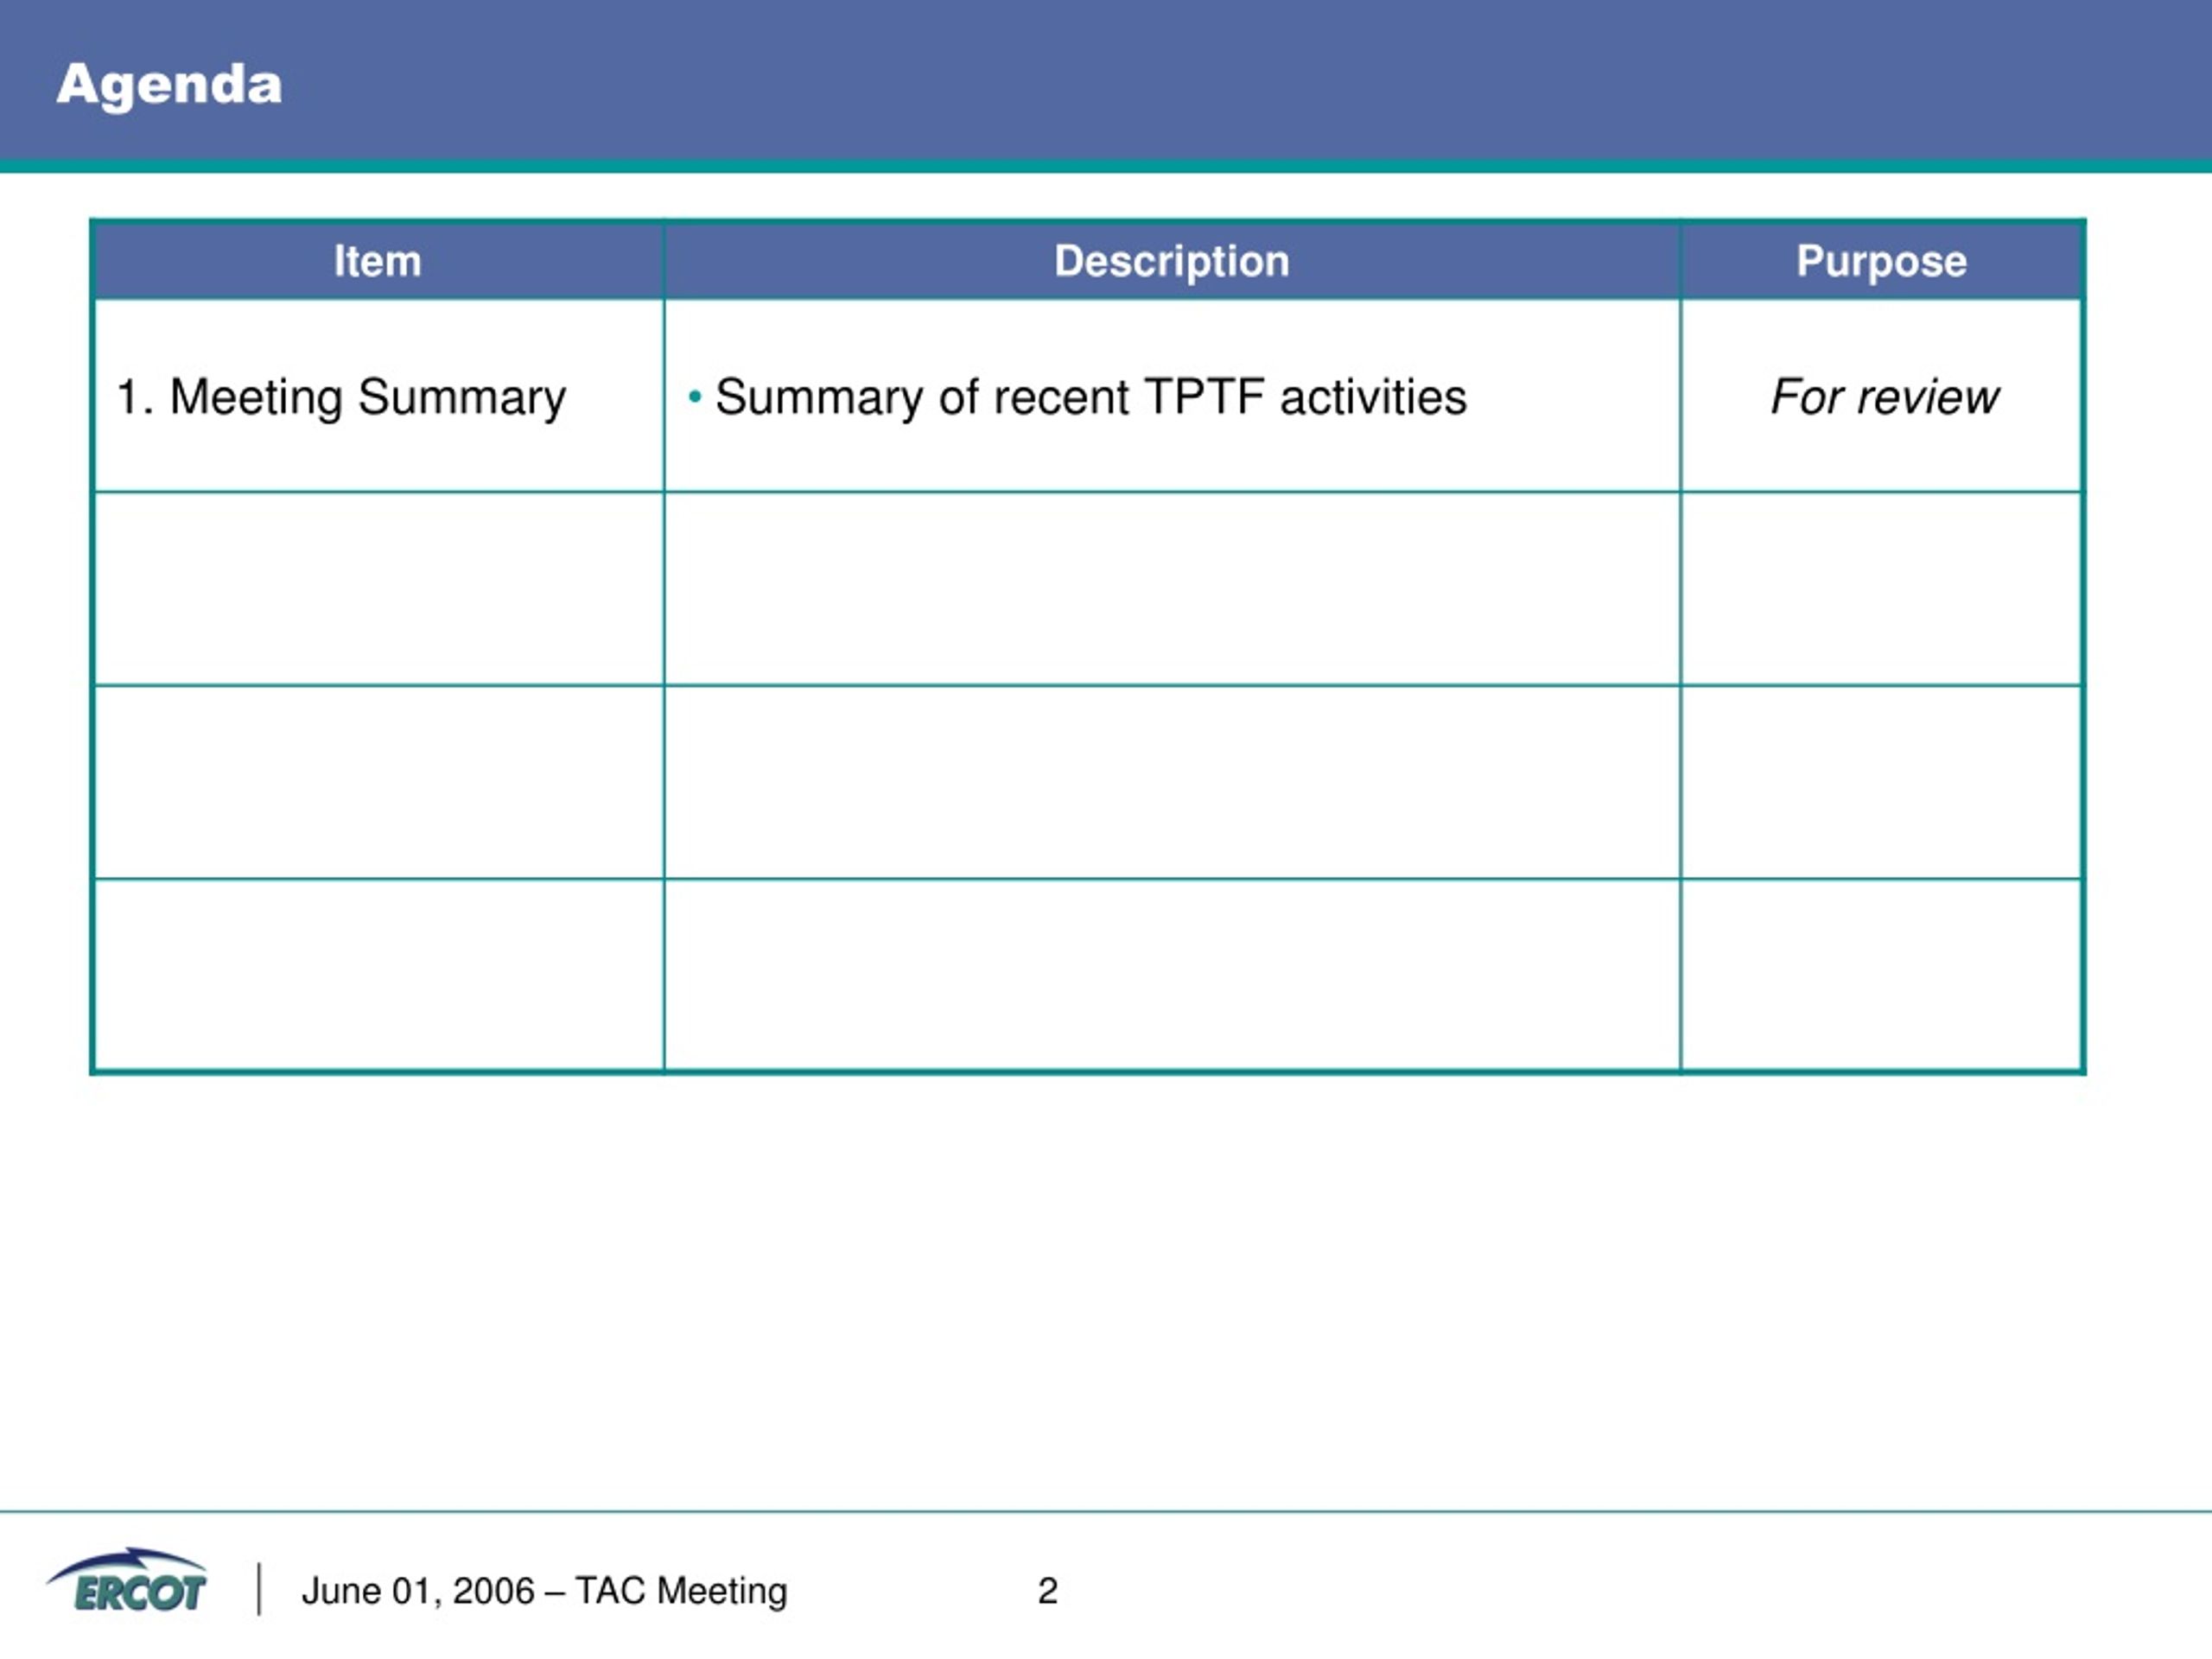Viewport: 2212px width, 1659px height.
Task: Select the '1. Meeting Summary' cell
Action: (378, 396)
